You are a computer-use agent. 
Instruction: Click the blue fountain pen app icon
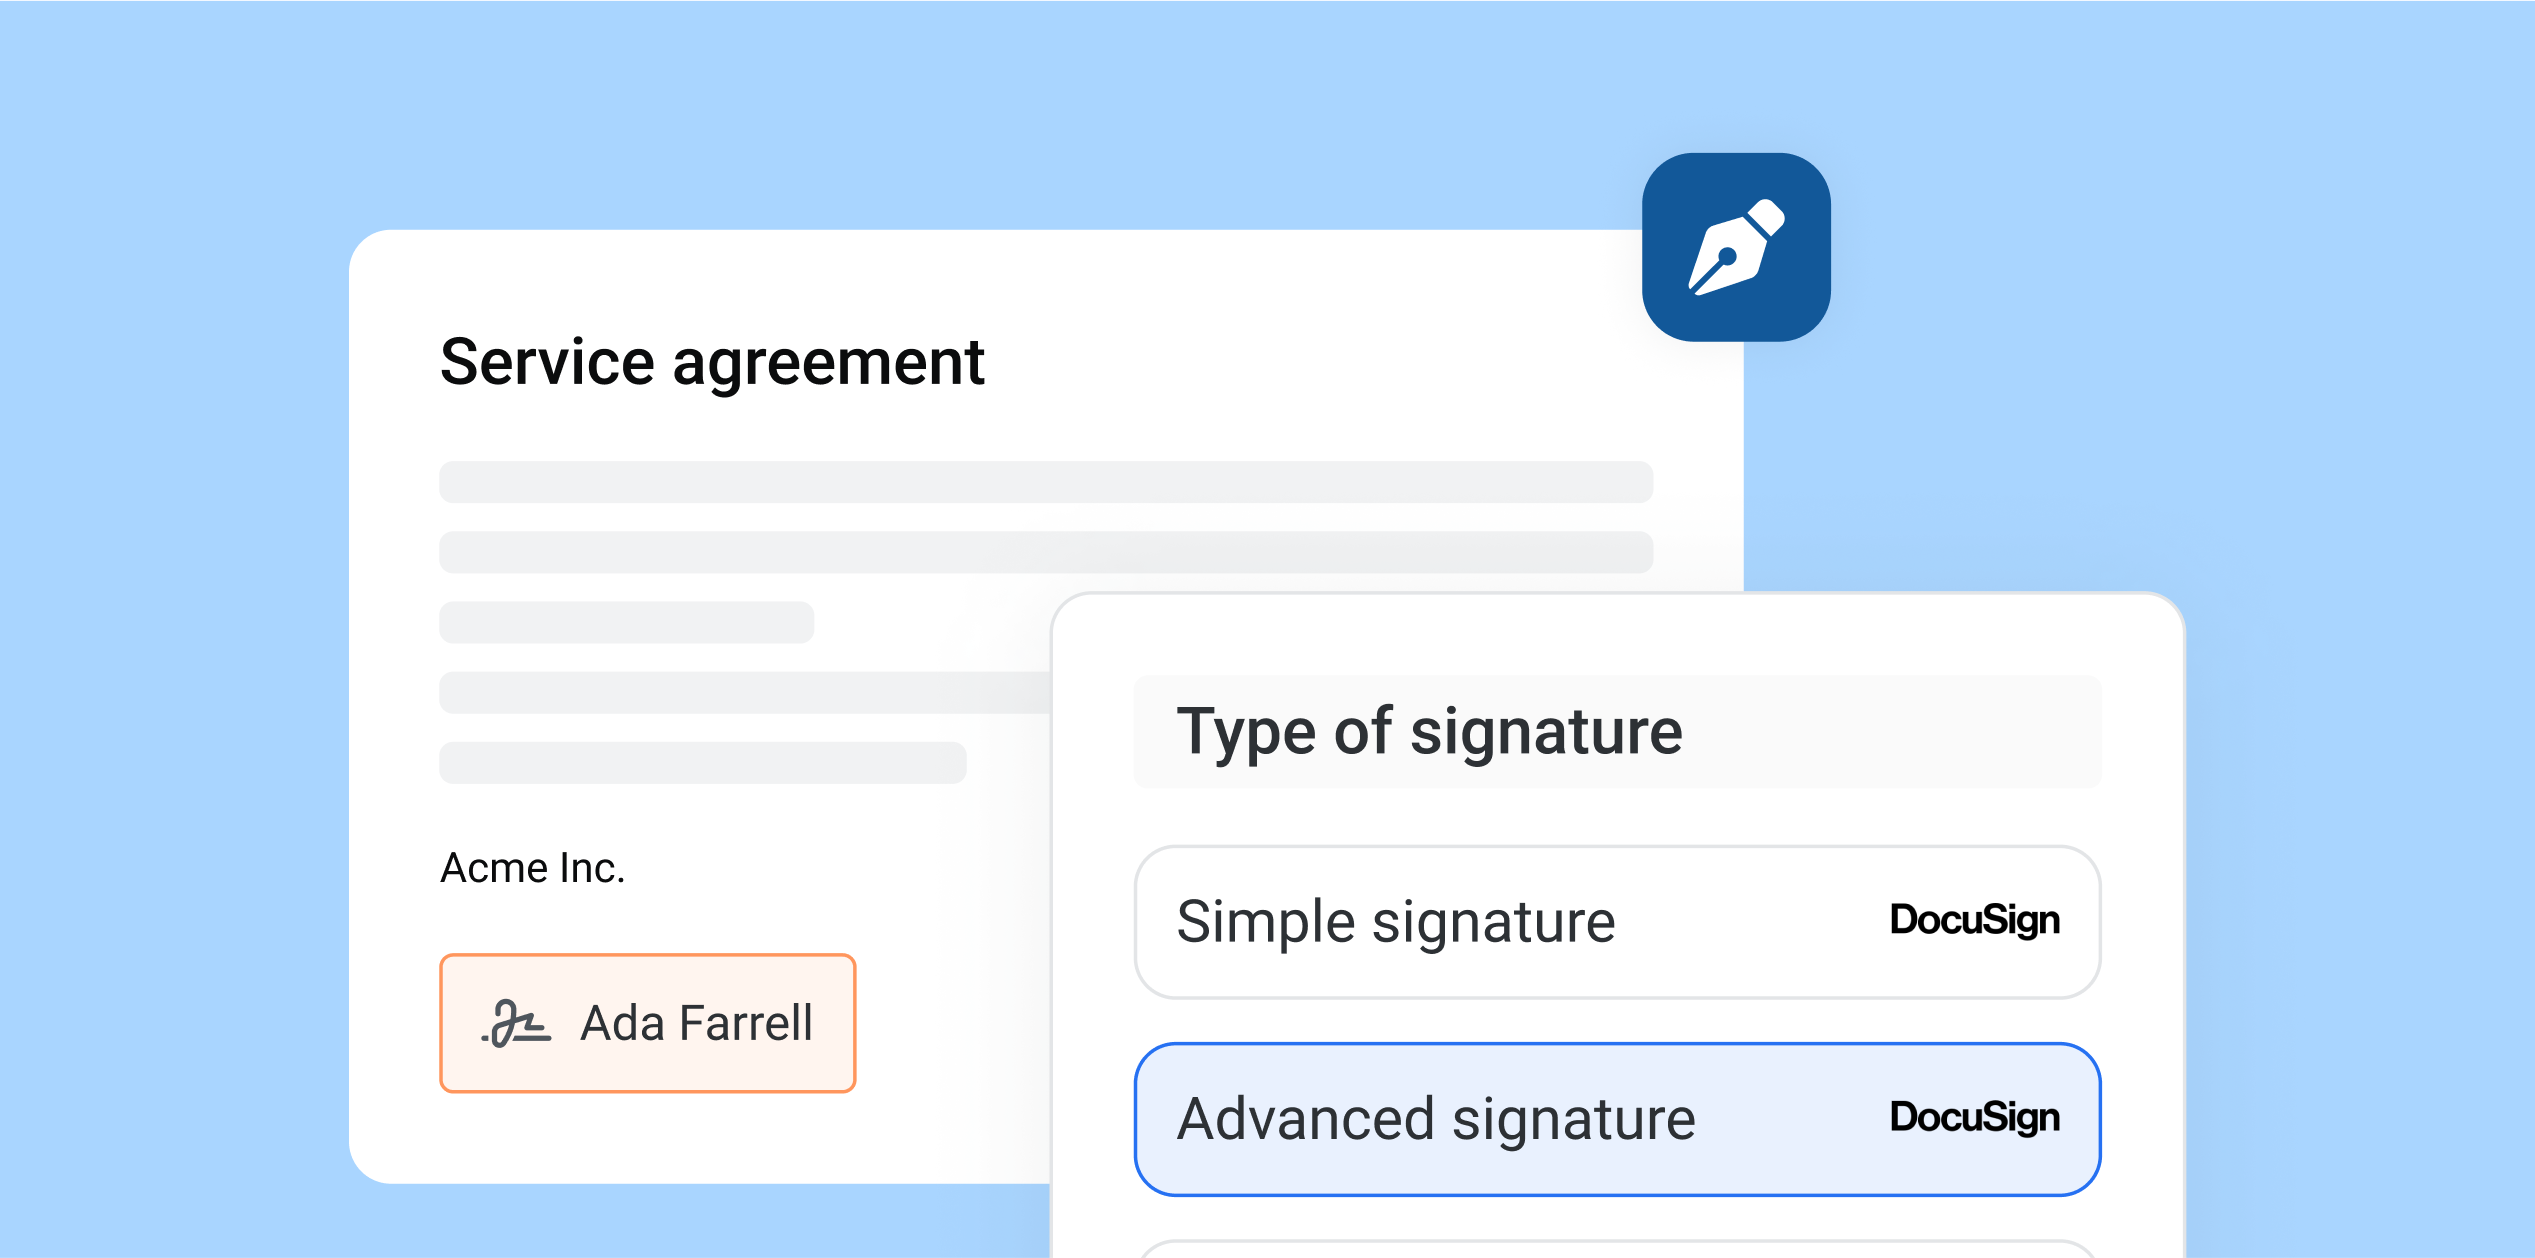[x=1736, y=247]
